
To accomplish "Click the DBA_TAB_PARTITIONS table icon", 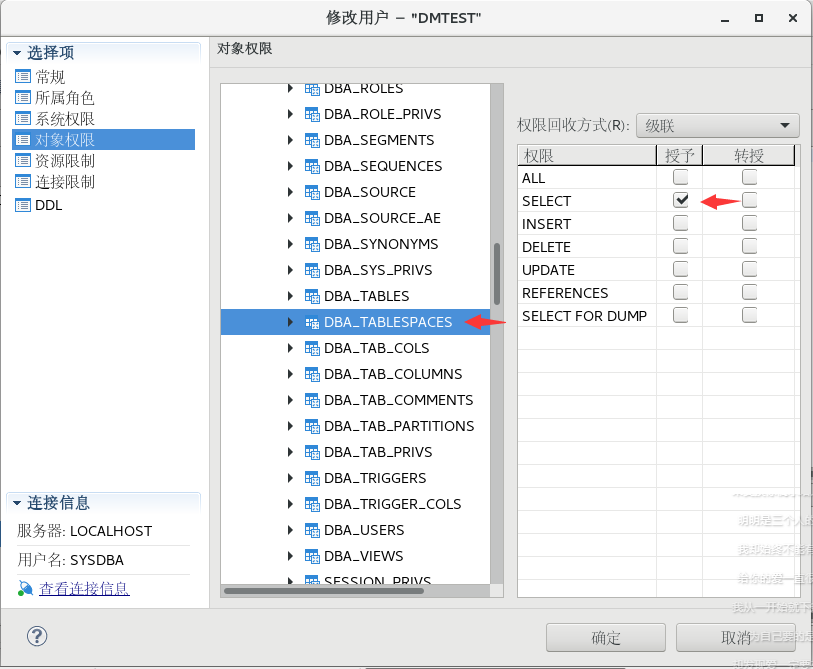I will click(312, 426).
